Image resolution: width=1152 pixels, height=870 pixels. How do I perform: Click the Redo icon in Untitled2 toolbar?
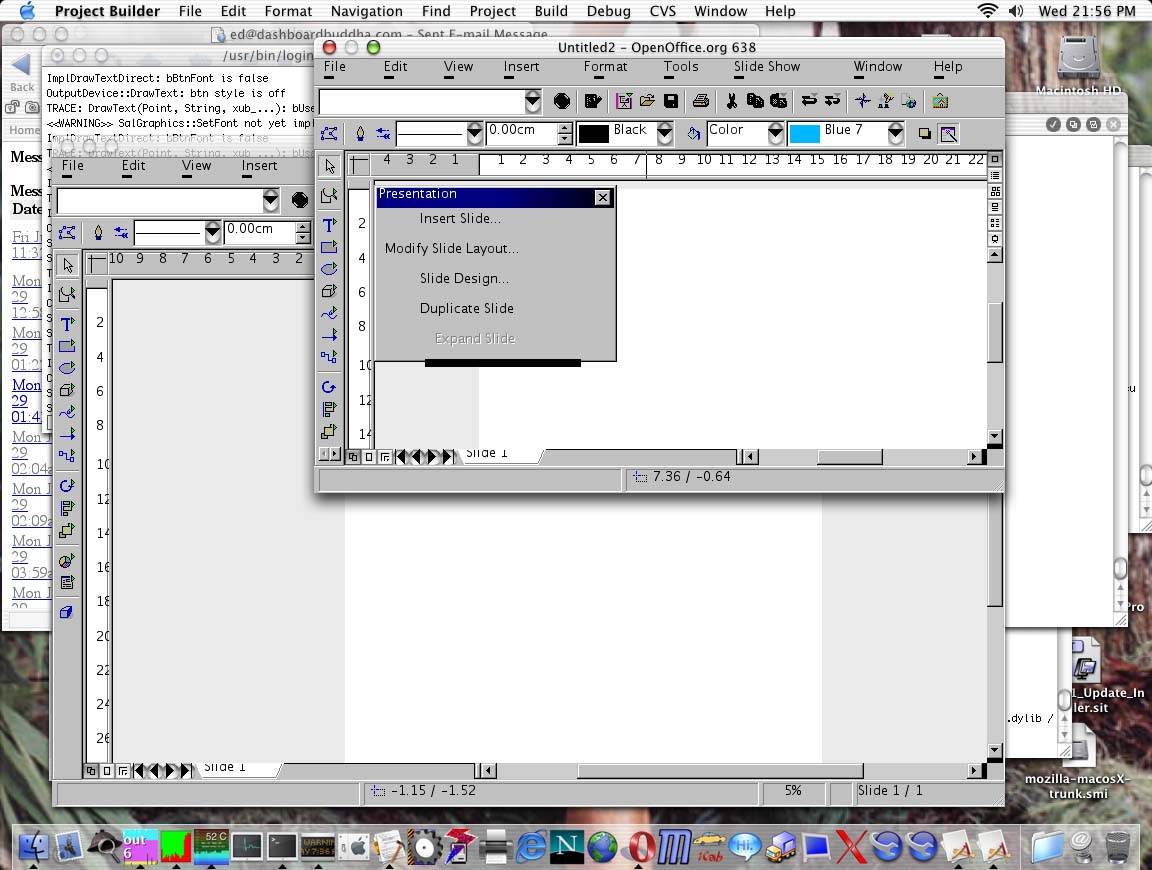click(x=832, y=101)
